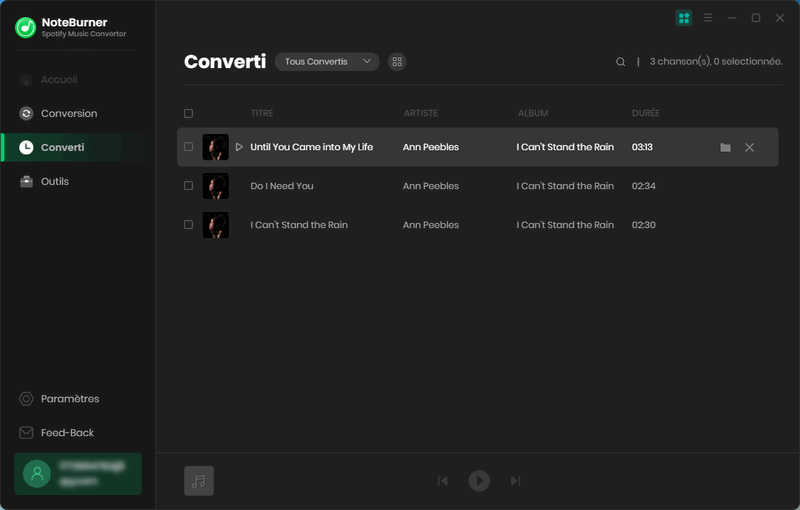Open output folder for Until You Came into My Life

[725, 148]
